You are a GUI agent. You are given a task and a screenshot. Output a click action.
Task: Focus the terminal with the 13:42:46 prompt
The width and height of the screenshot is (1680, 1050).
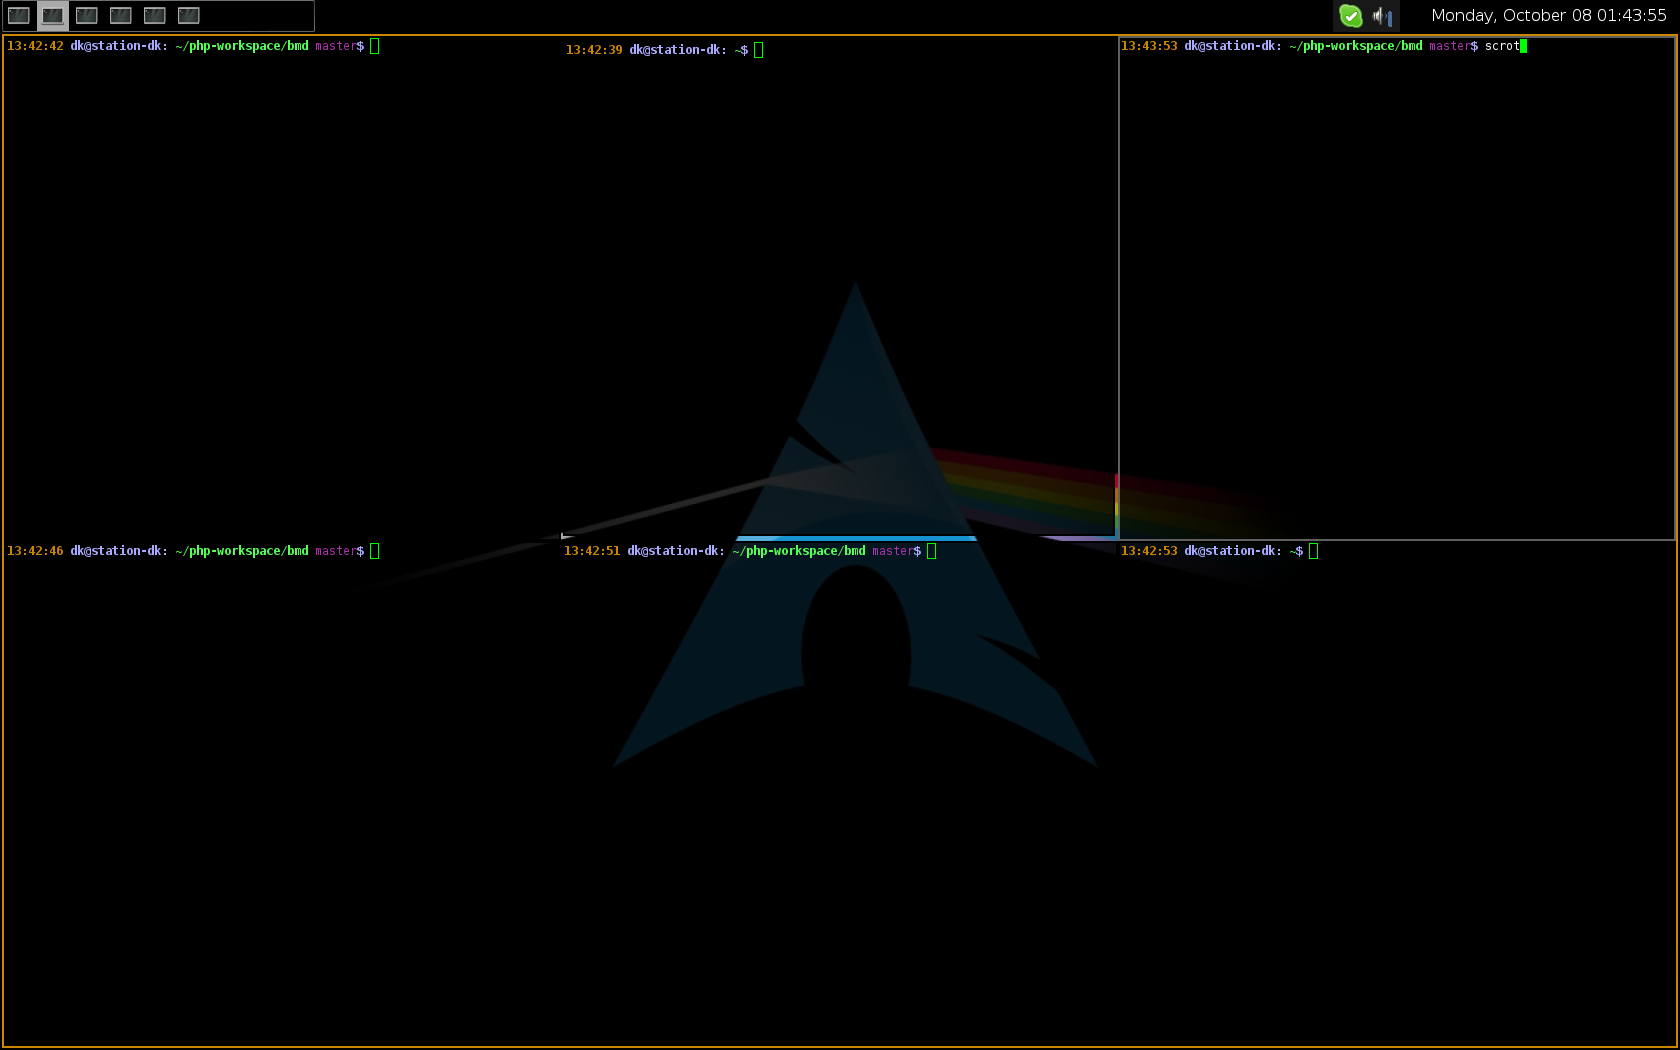pyautogui.click(x=281, y=794)
